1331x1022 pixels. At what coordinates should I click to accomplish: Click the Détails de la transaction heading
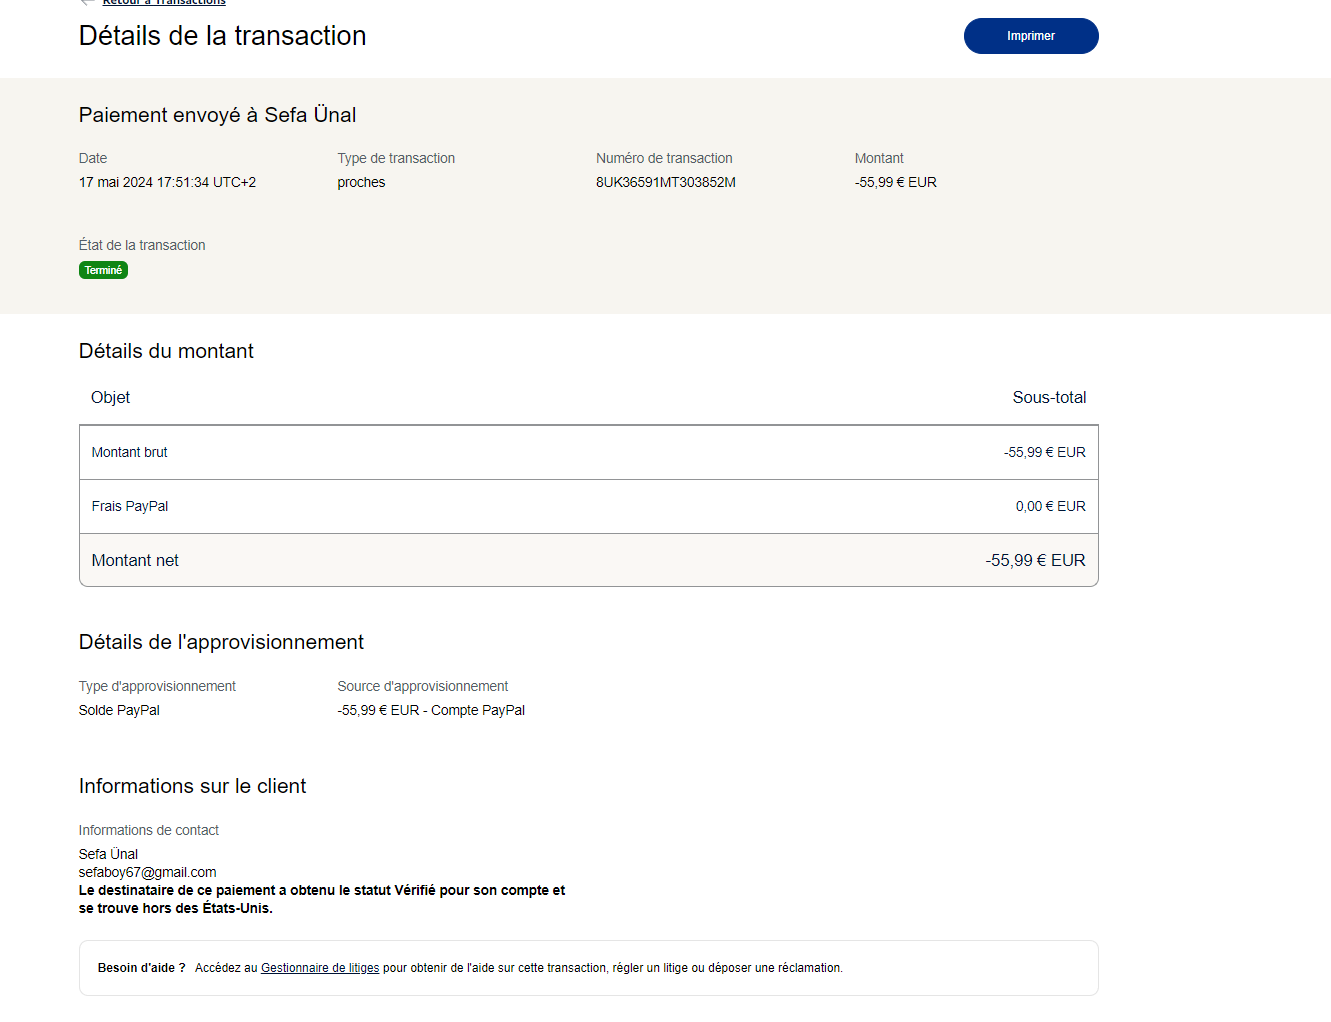click(222, 36)
